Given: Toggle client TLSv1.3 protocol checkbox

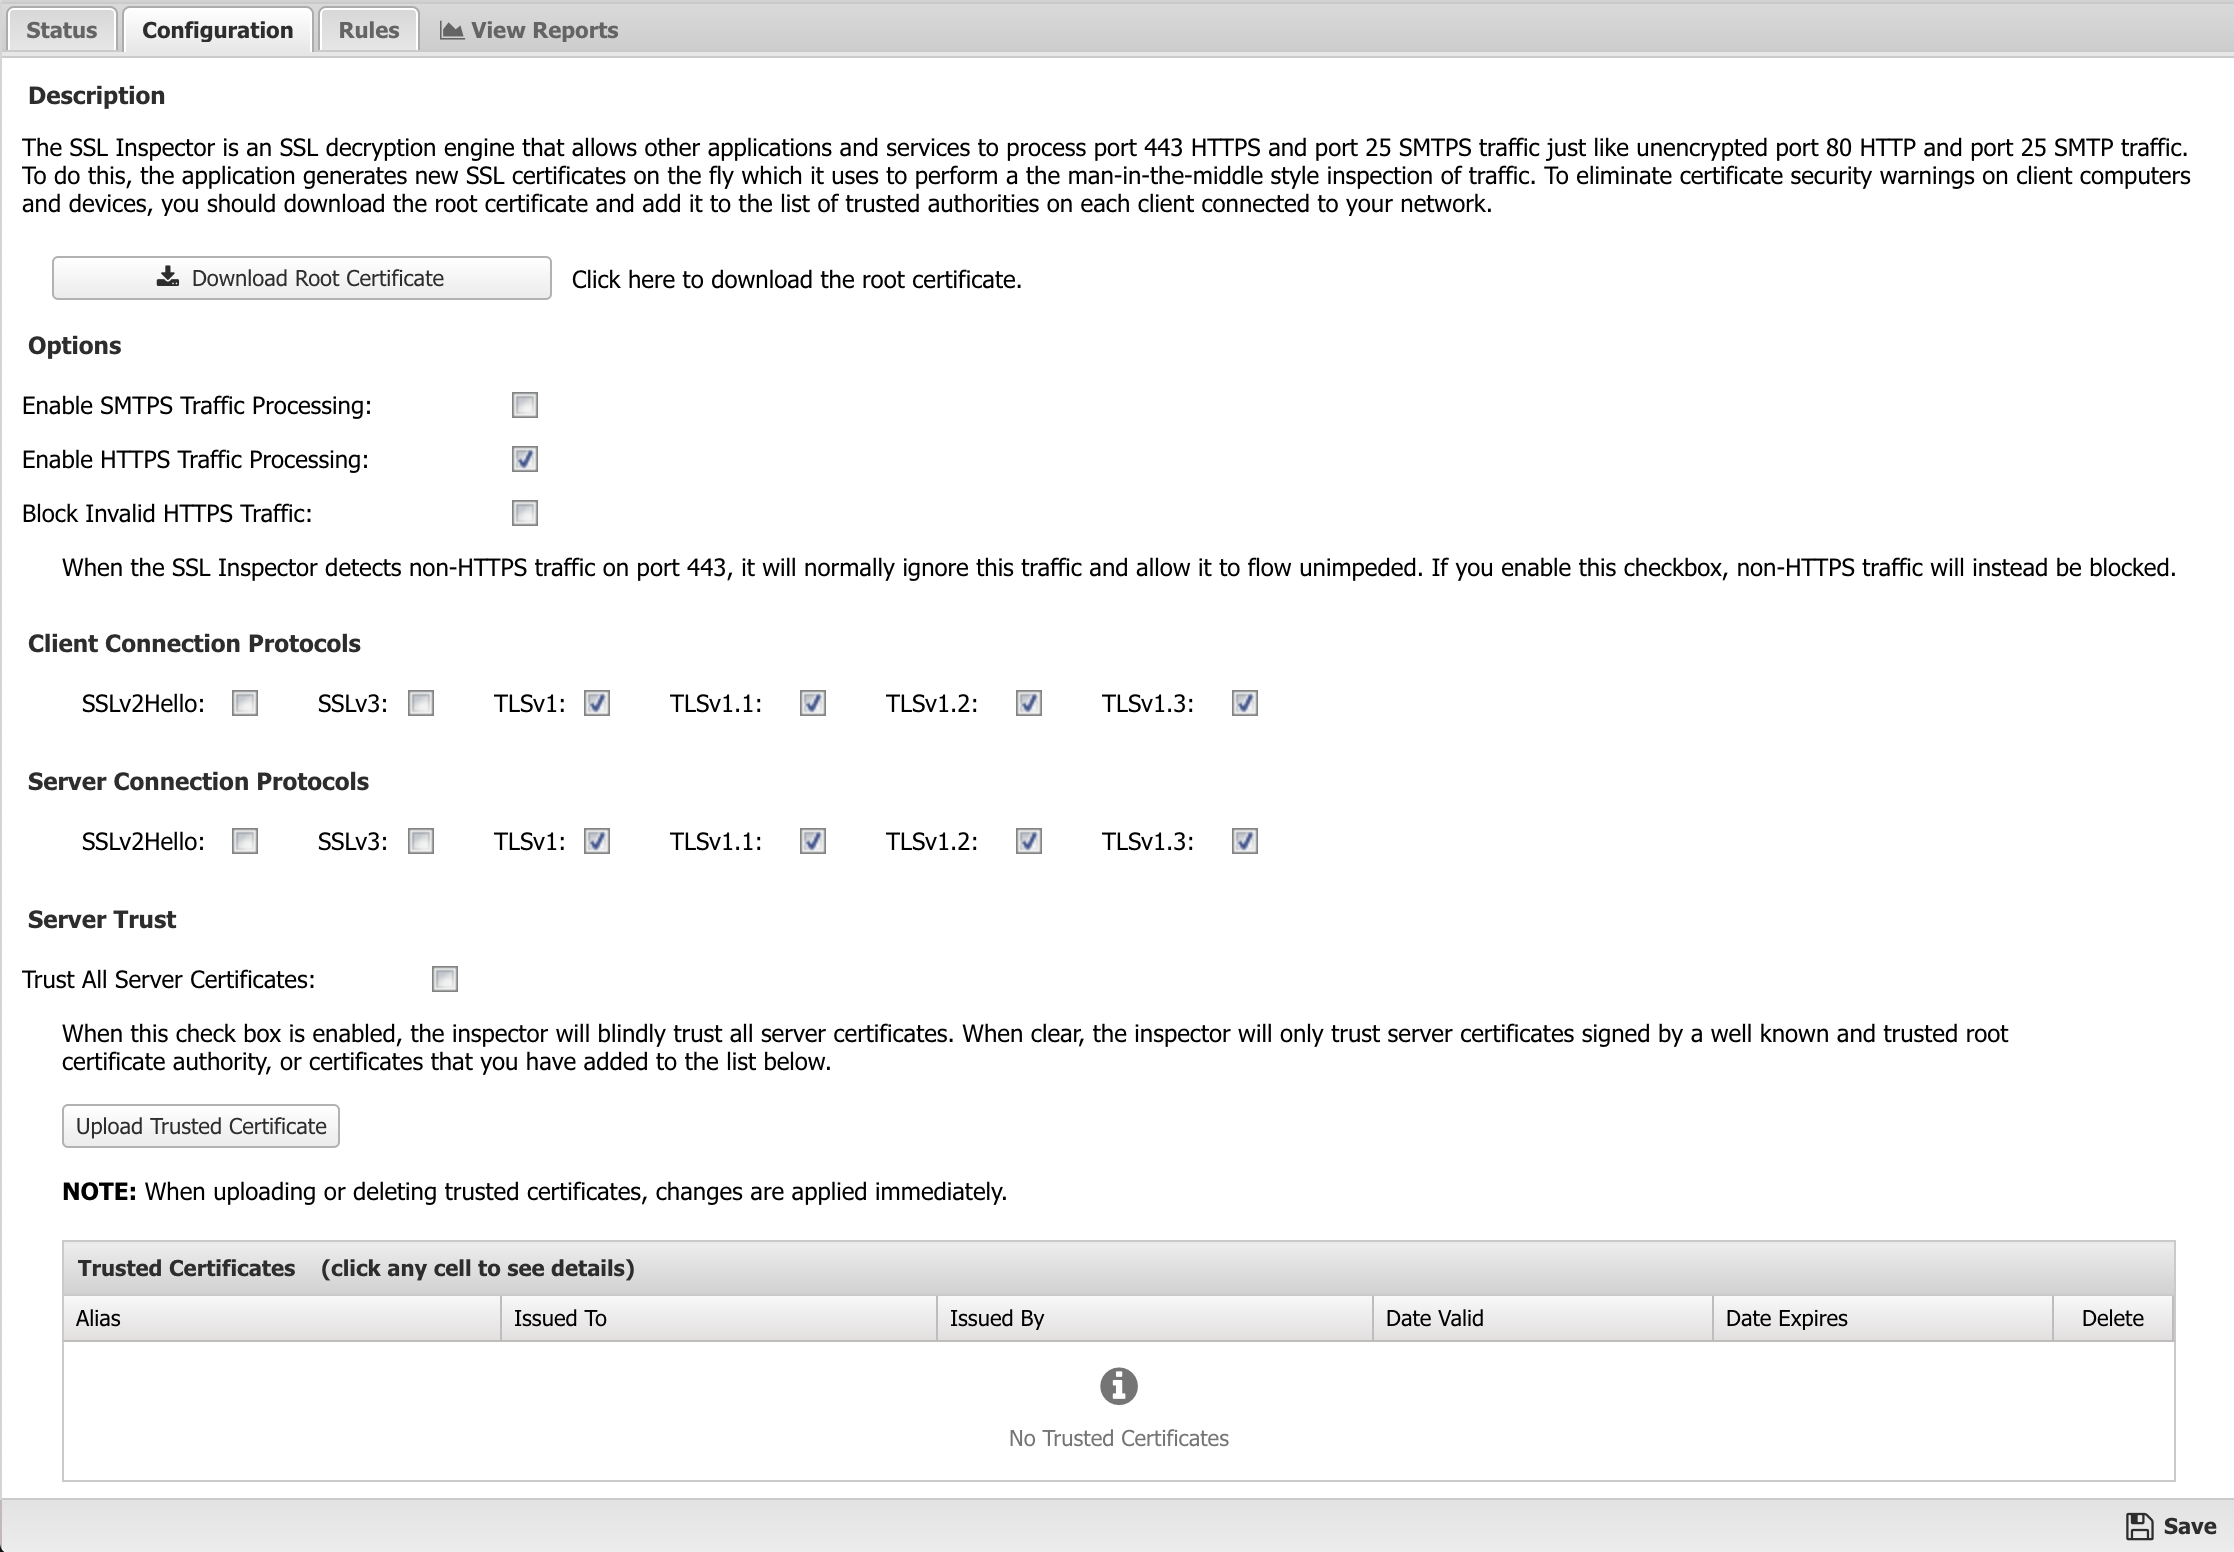Looking at the screenshot, I should pos(1245,703).
